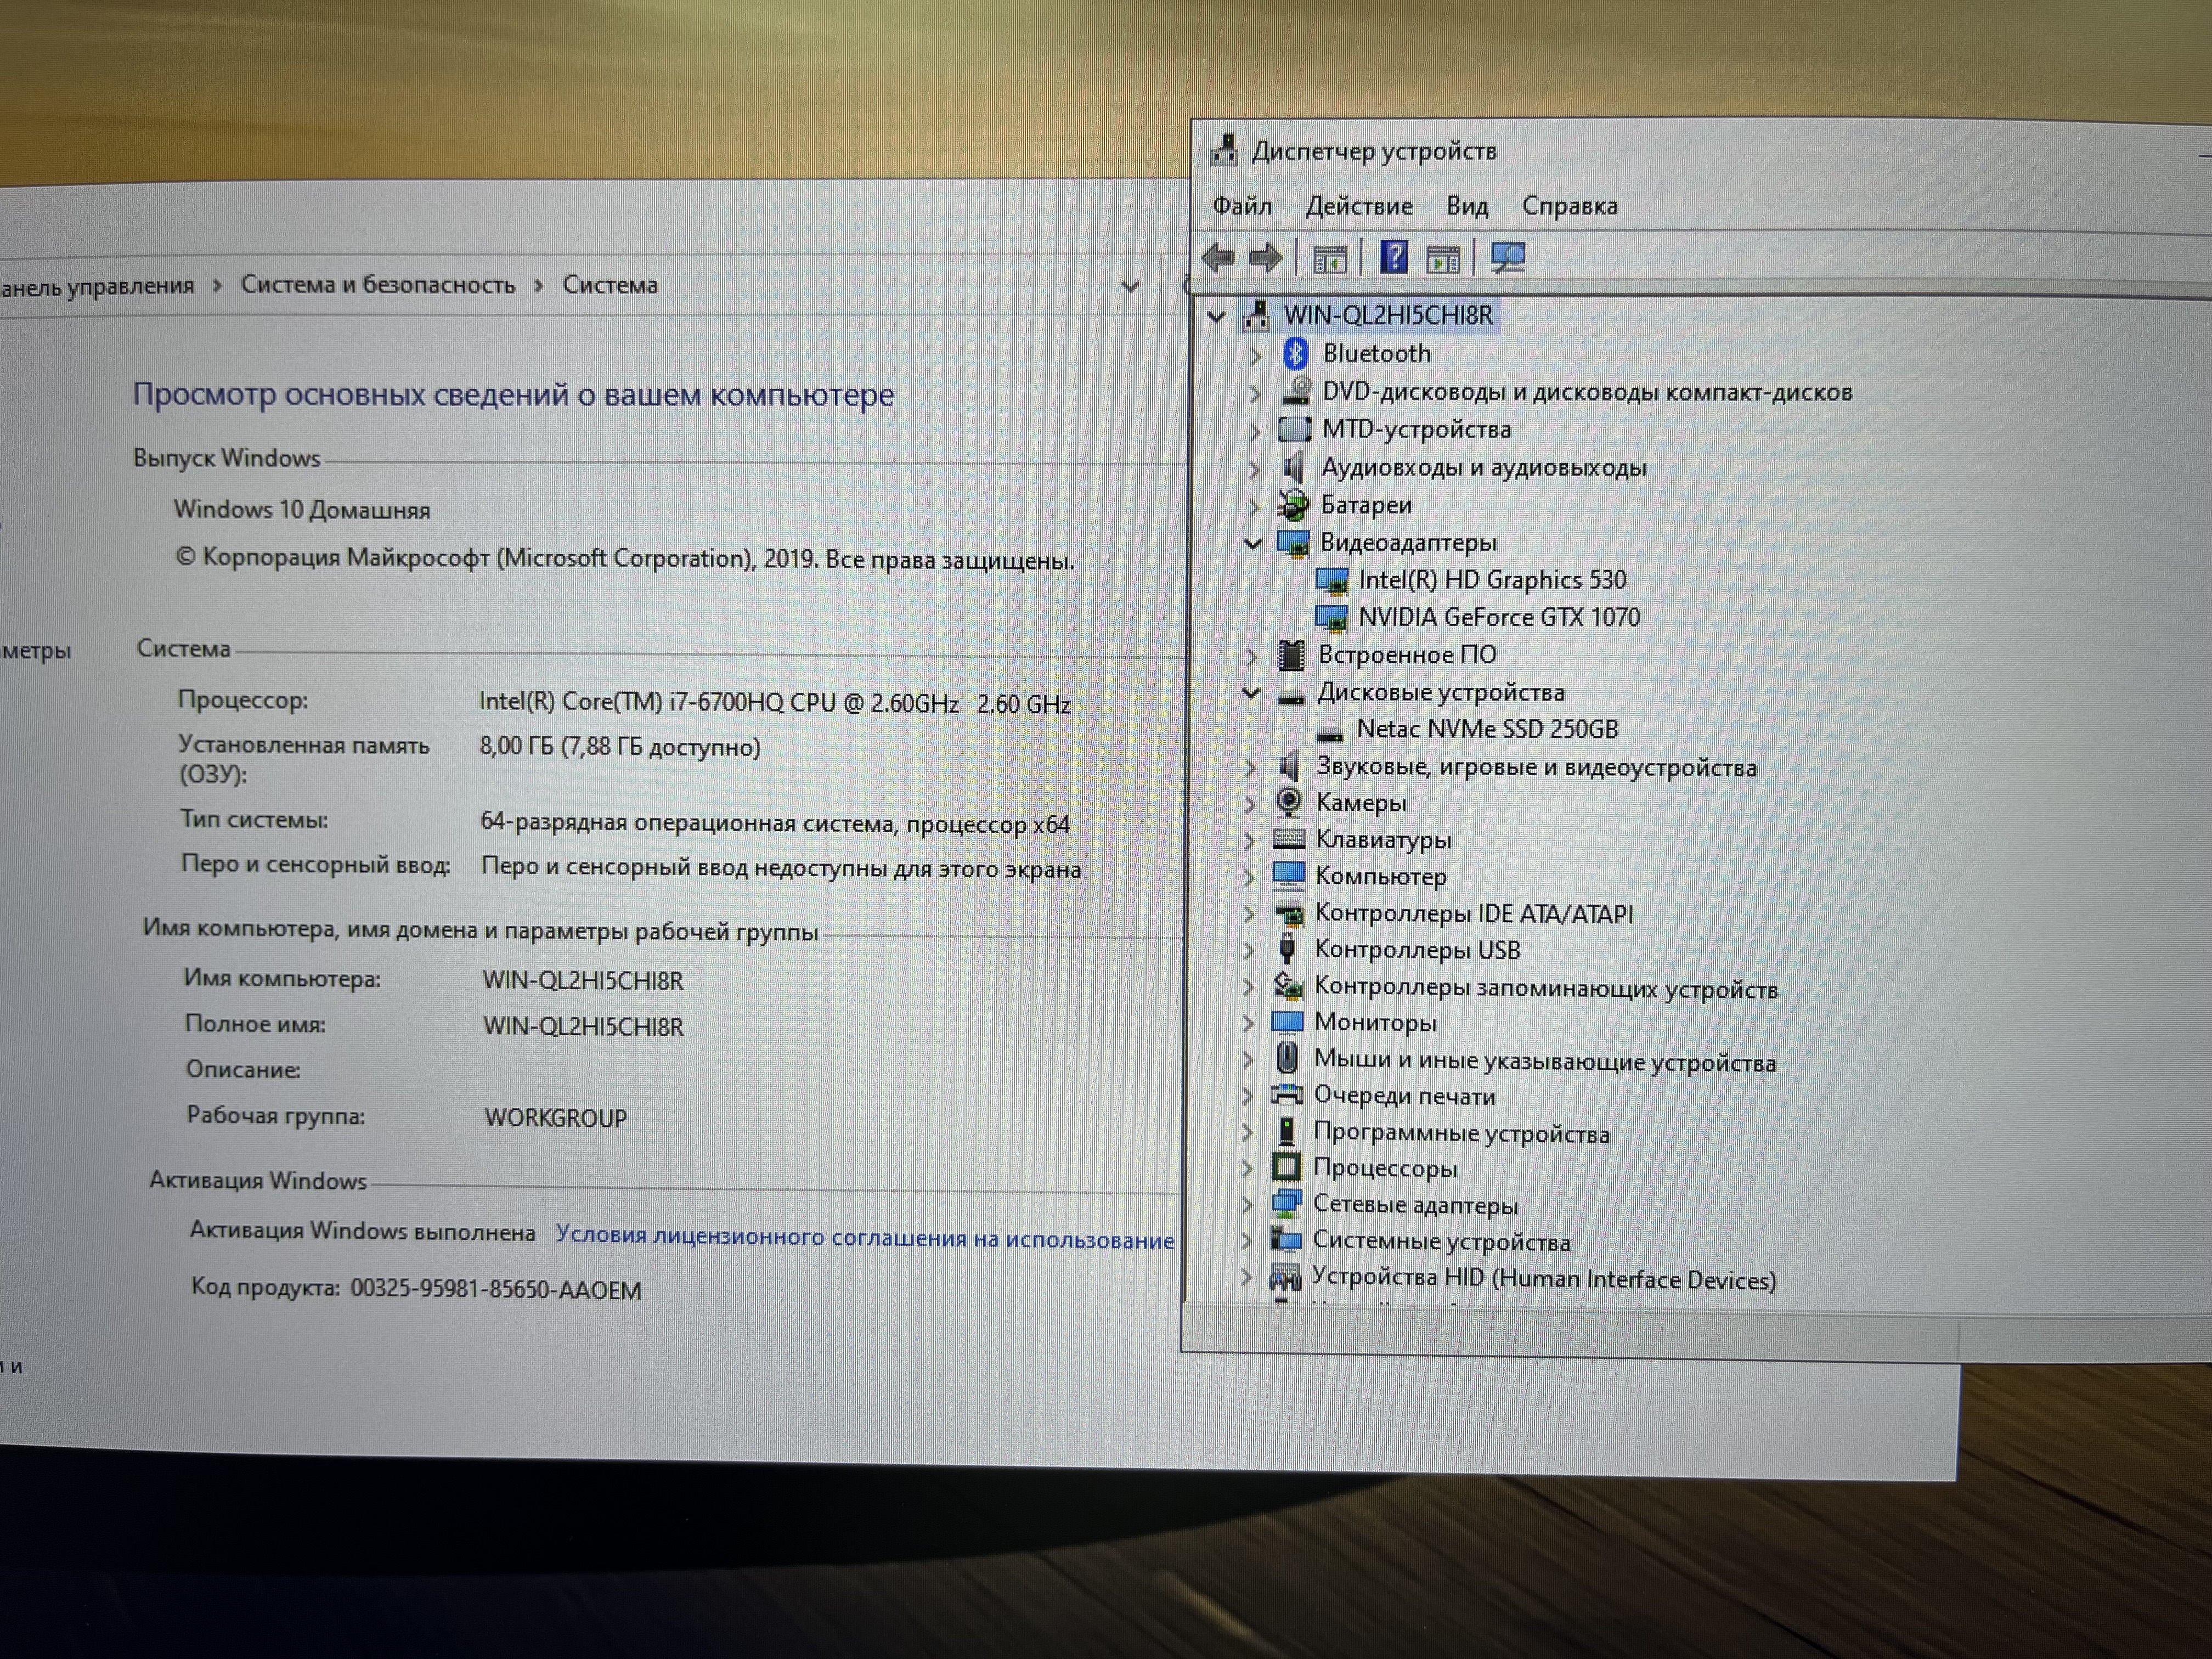This screenshot has width=2212, height=1659.
Task: Select Netac NVMe SSD 250GB disk
Action: tap(1486, 729)
